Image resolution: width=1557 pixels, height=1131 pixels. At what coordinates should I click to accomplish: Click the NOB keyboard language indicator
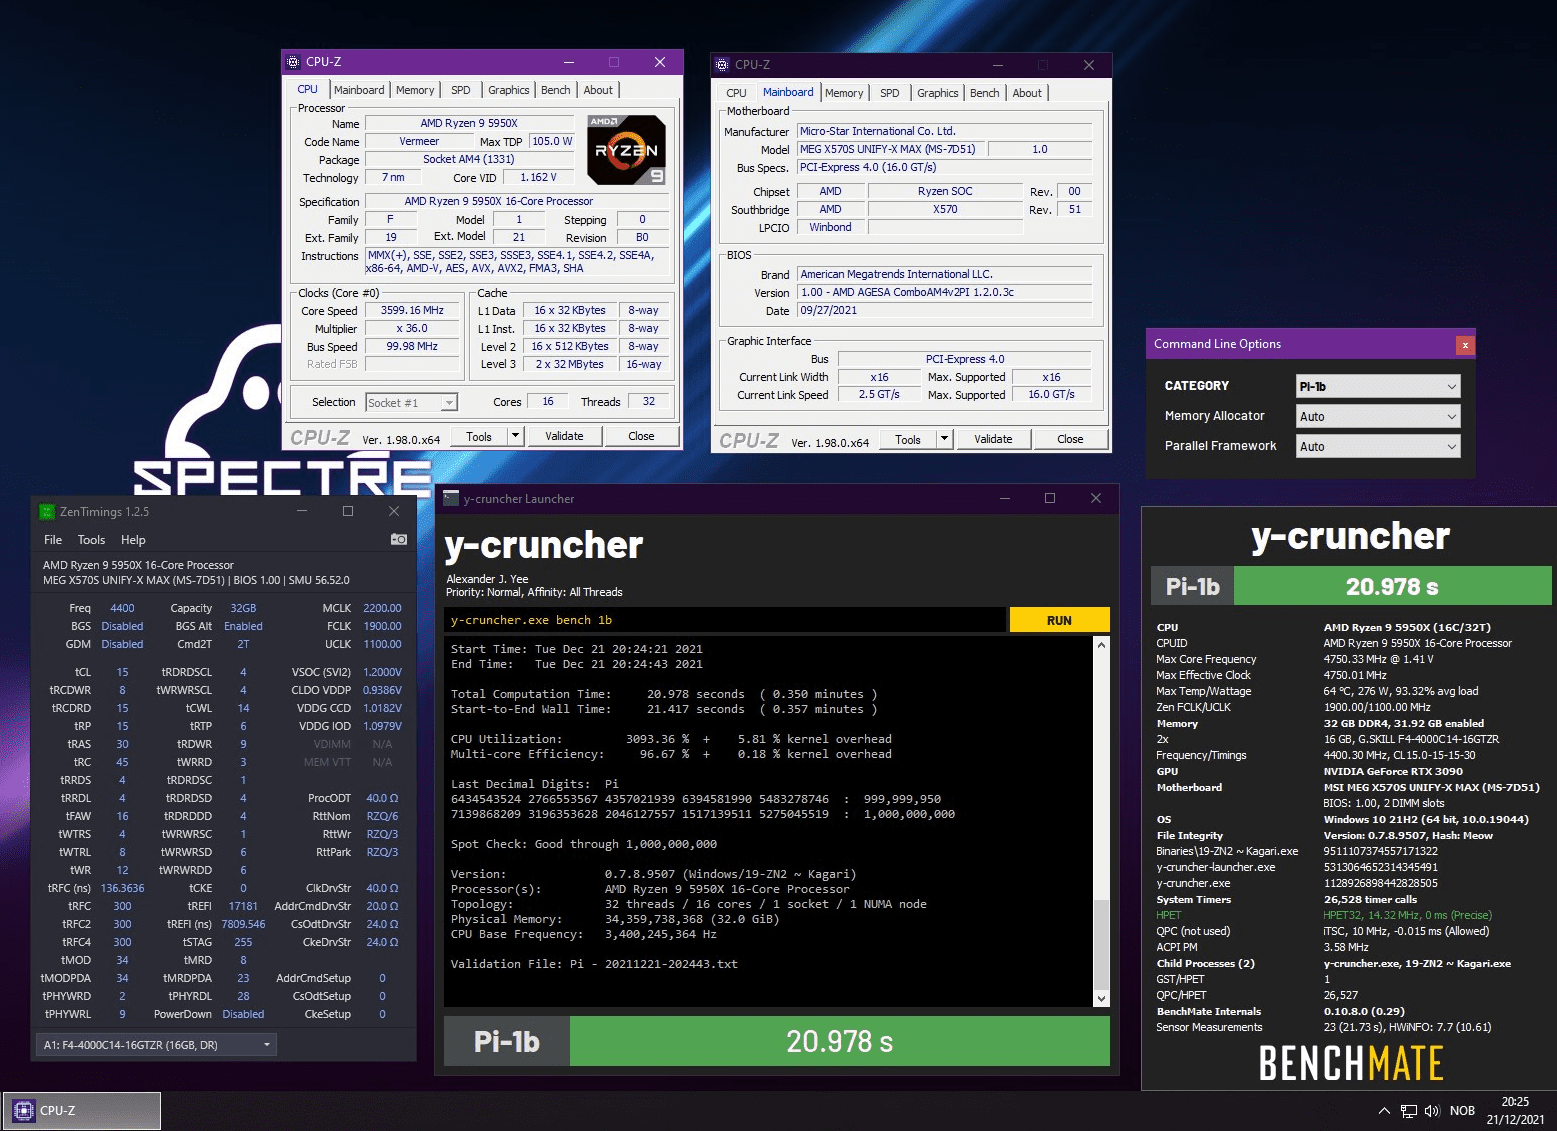click(x=1462, y=1111)
